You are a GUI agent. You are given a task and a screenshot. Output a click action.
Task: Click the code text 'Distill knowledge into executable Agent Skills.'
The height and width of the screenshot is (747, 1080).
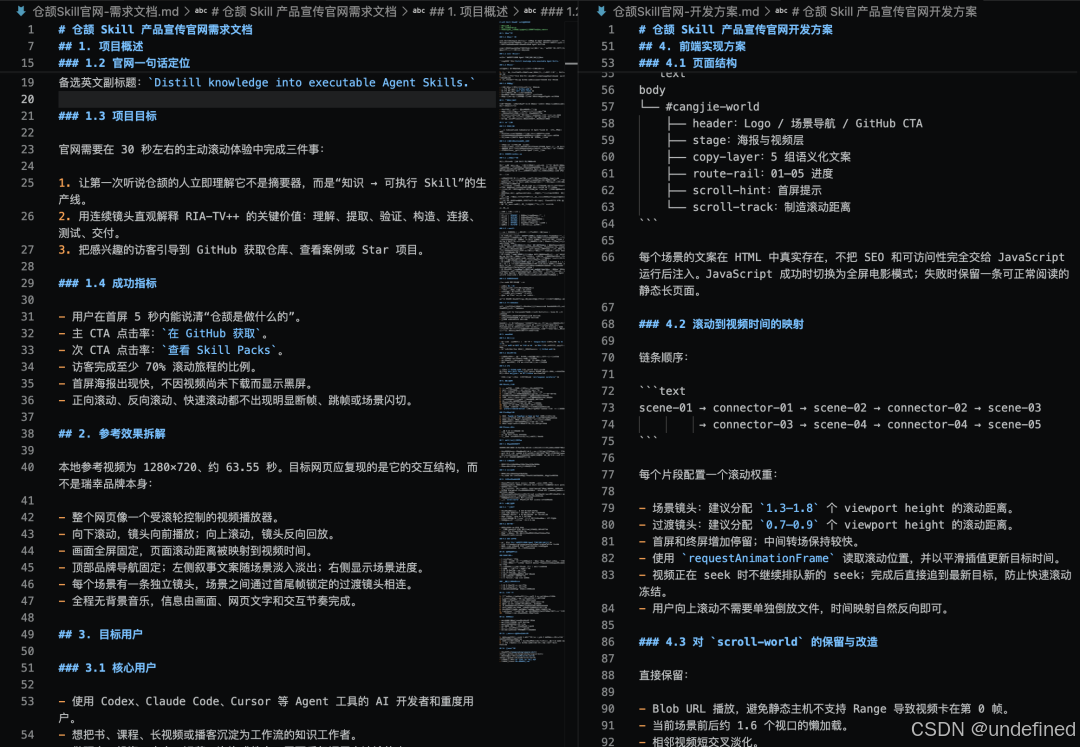(x=311, y=83)
